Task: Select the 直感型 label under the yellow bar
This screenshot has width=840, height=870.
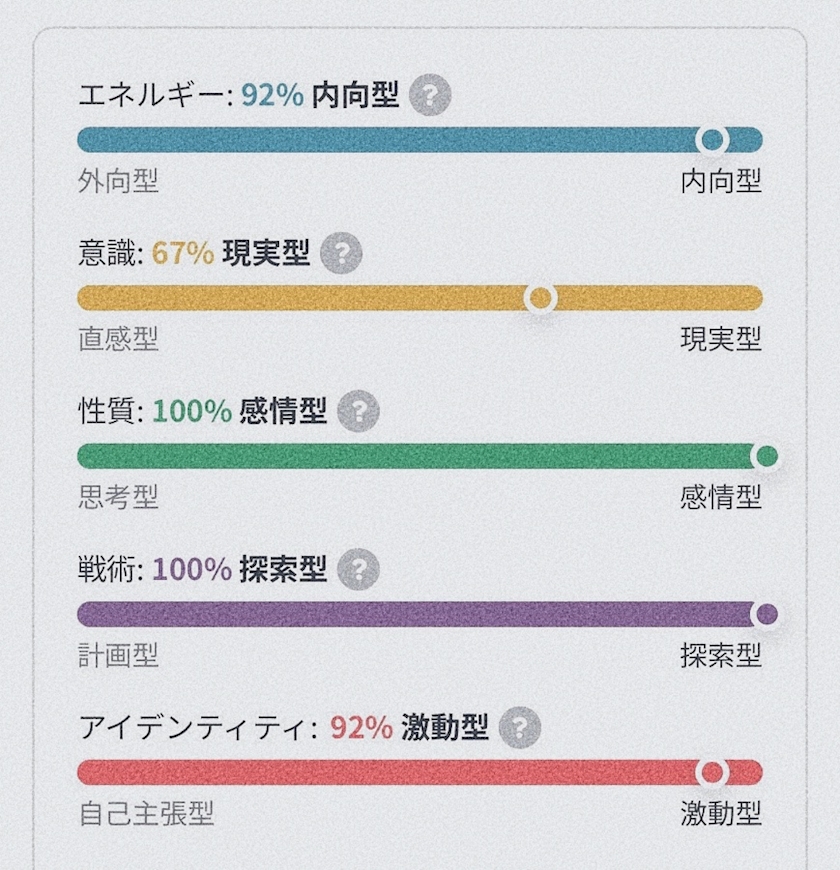Action: (x=118, y=339)
